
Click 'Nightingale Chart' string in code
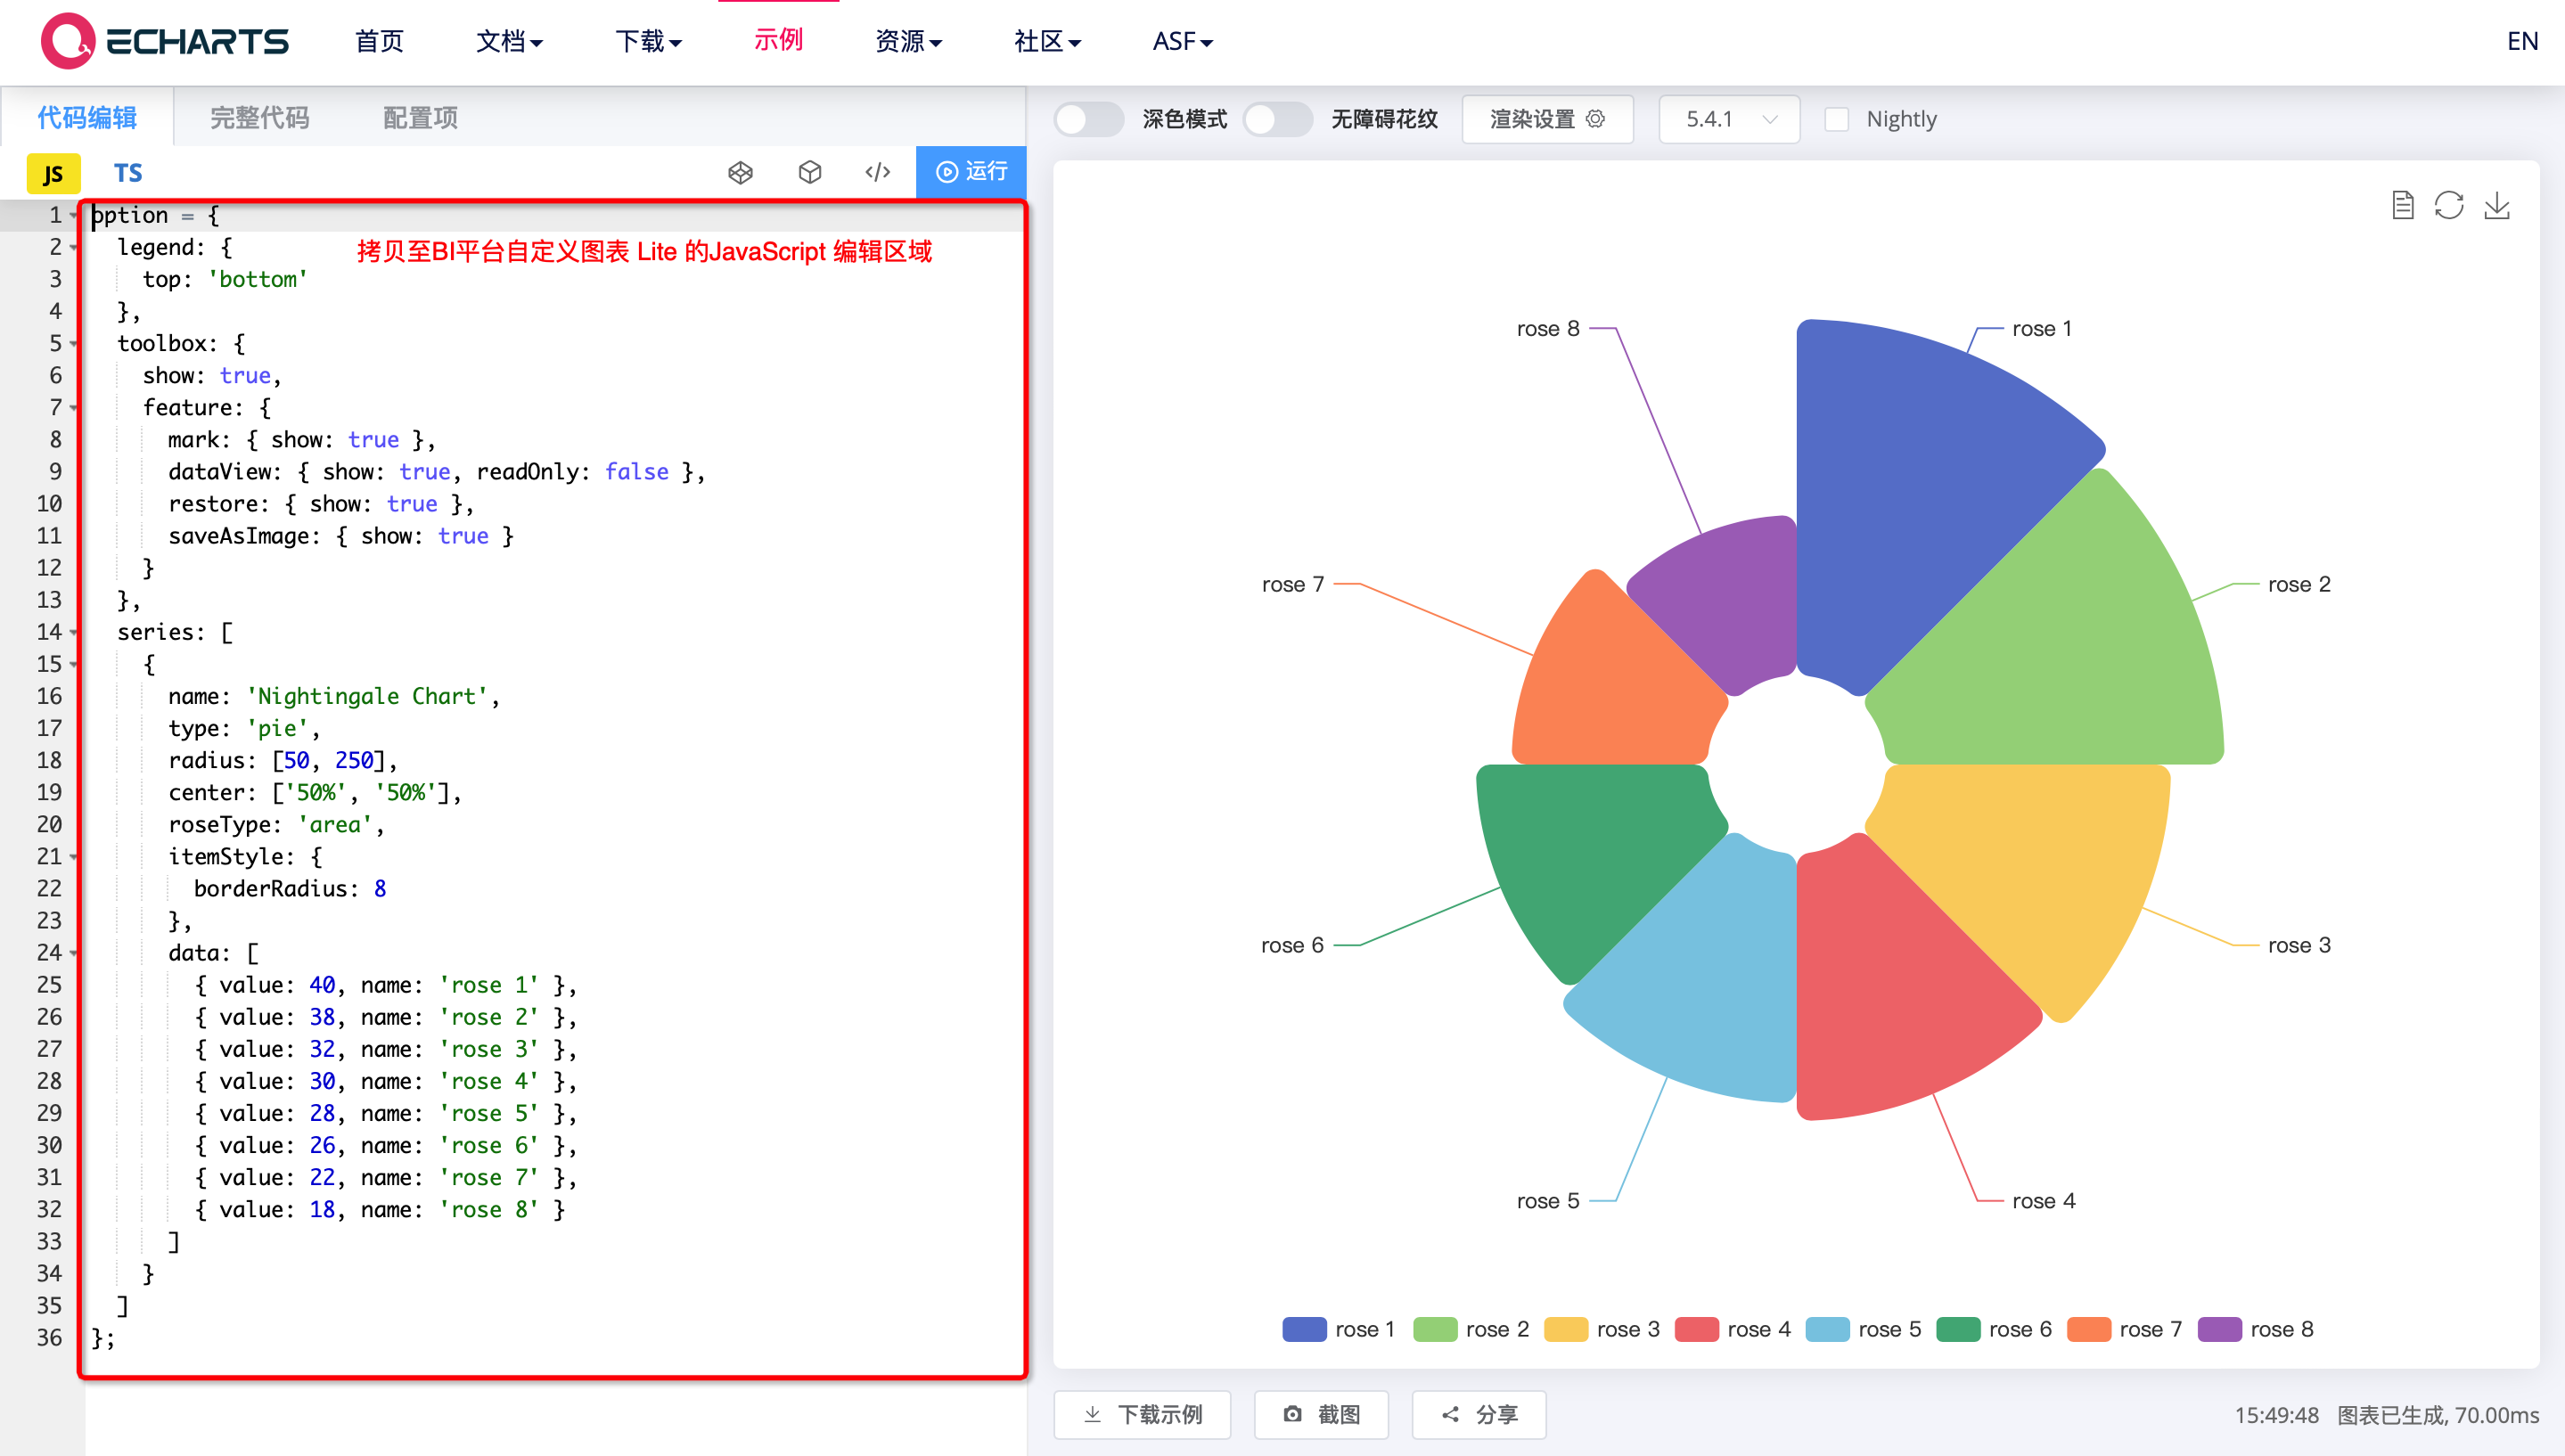click(x=367, y=697)
